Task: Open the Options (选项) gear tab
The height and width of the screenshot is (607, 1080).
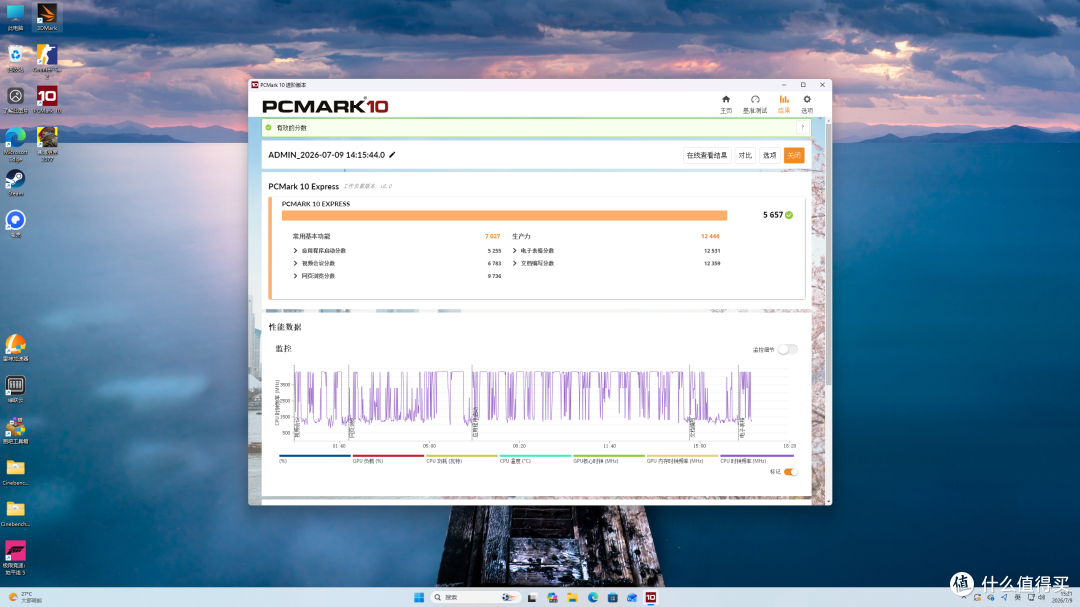Action: (807, 104)
